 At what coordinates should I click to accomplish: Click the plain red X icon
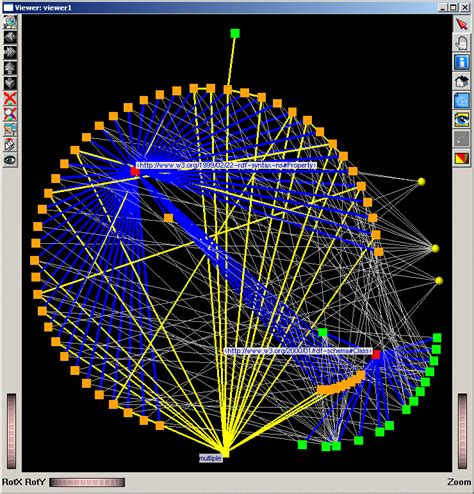coord(10,98)
